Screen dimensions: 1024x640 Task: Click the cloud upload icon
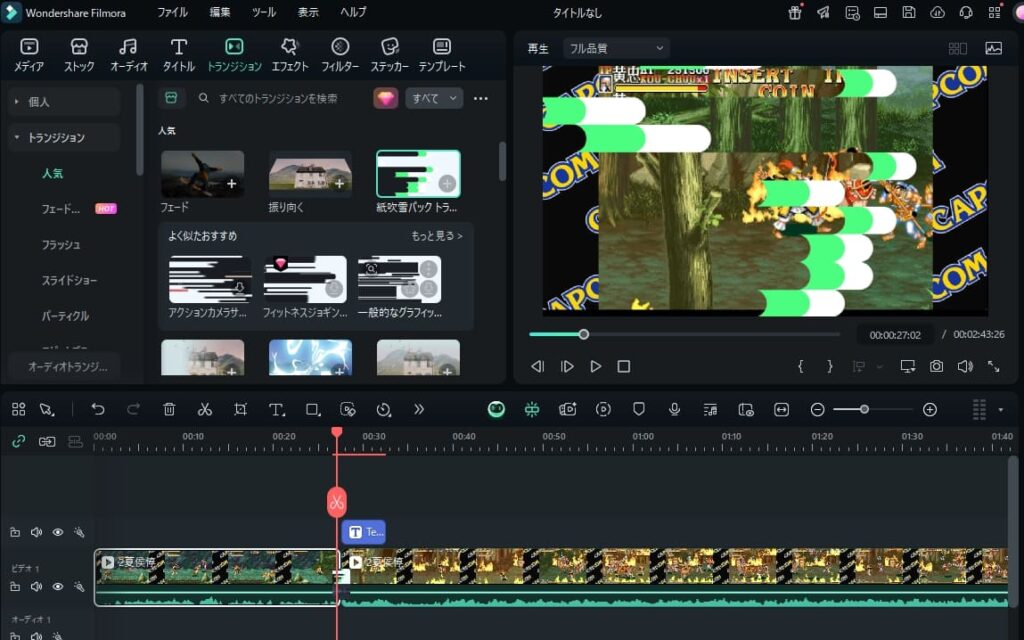[x=937, y=12]
